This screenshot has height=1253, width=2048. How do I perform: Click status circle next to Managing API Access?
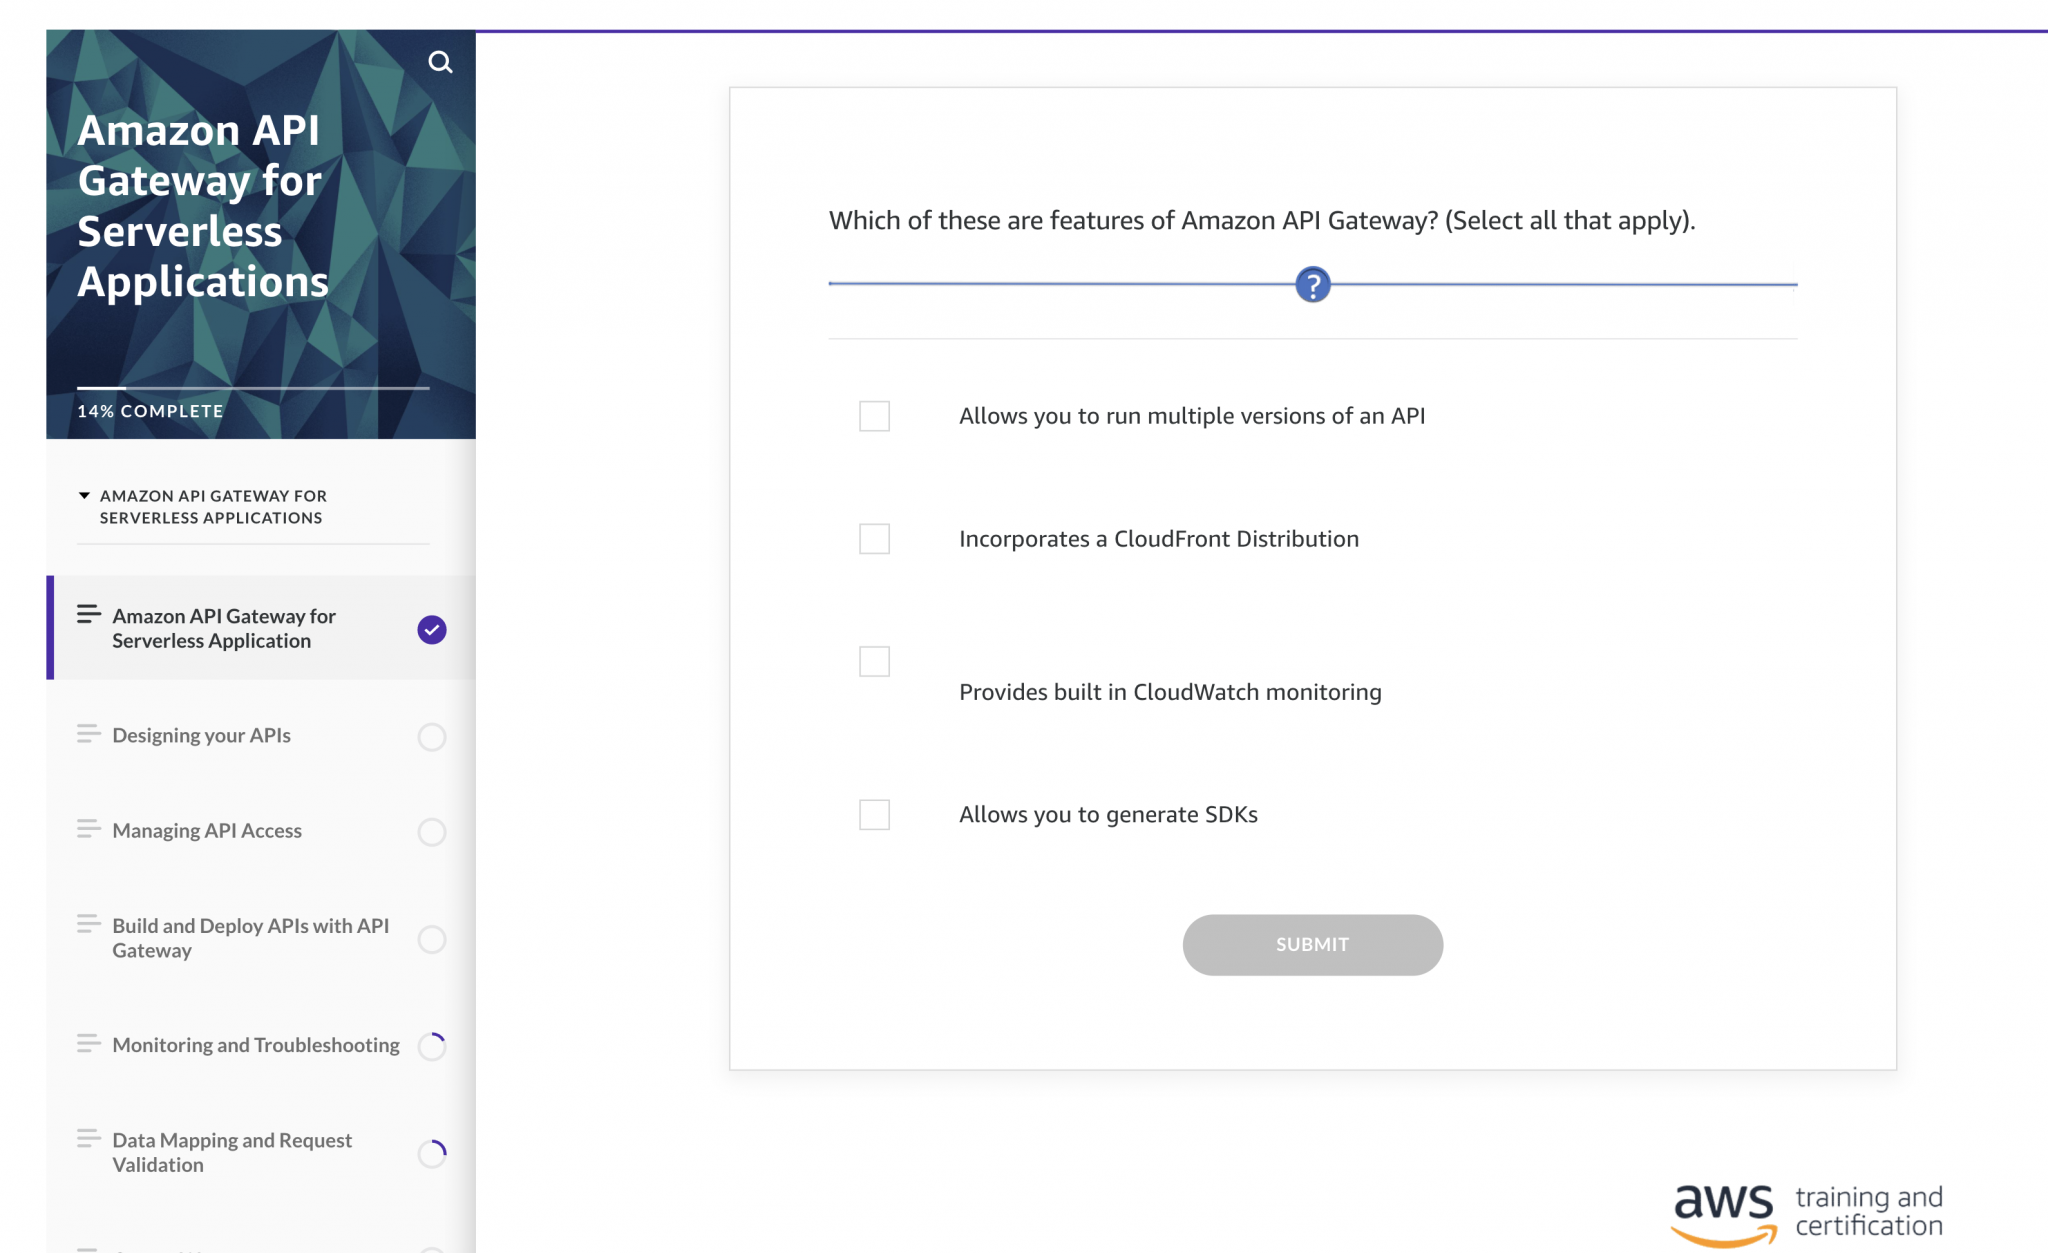[x=432, y=832]
